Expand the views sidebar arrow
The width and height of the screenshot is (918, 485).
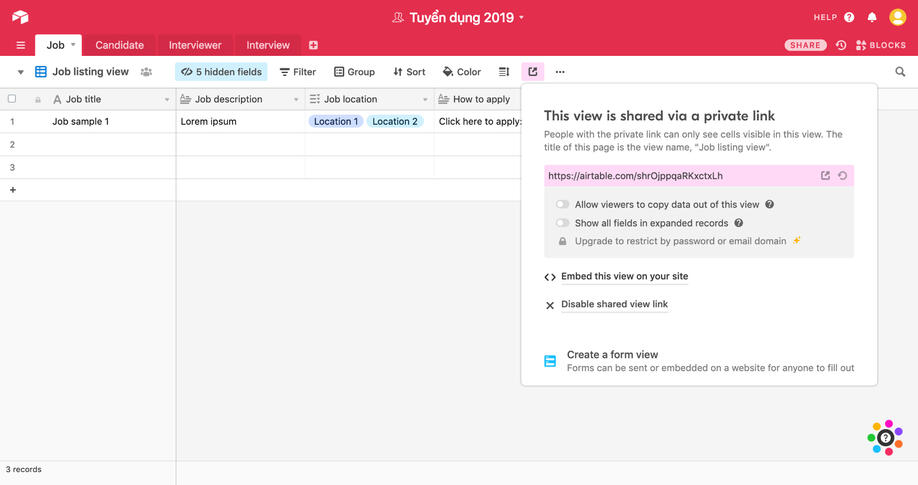pyautogui.click(x=20, y=72)
